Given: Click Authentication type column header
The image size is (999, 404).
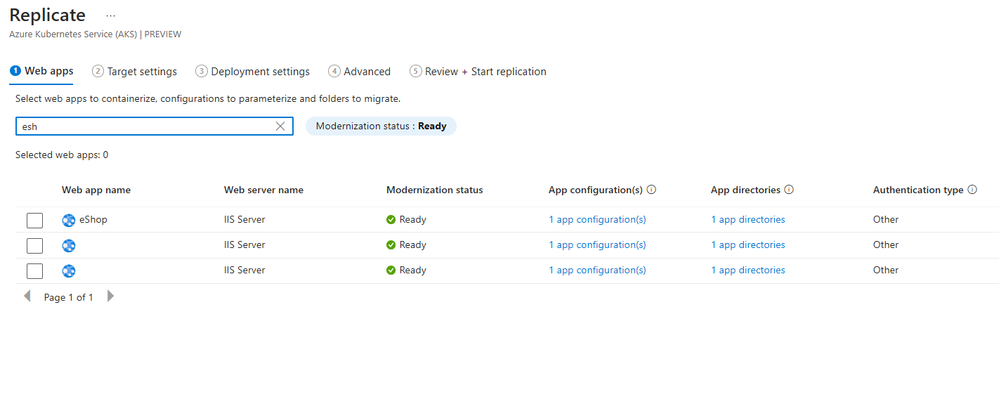Looking at the screenshot, I should pos(918,190).
